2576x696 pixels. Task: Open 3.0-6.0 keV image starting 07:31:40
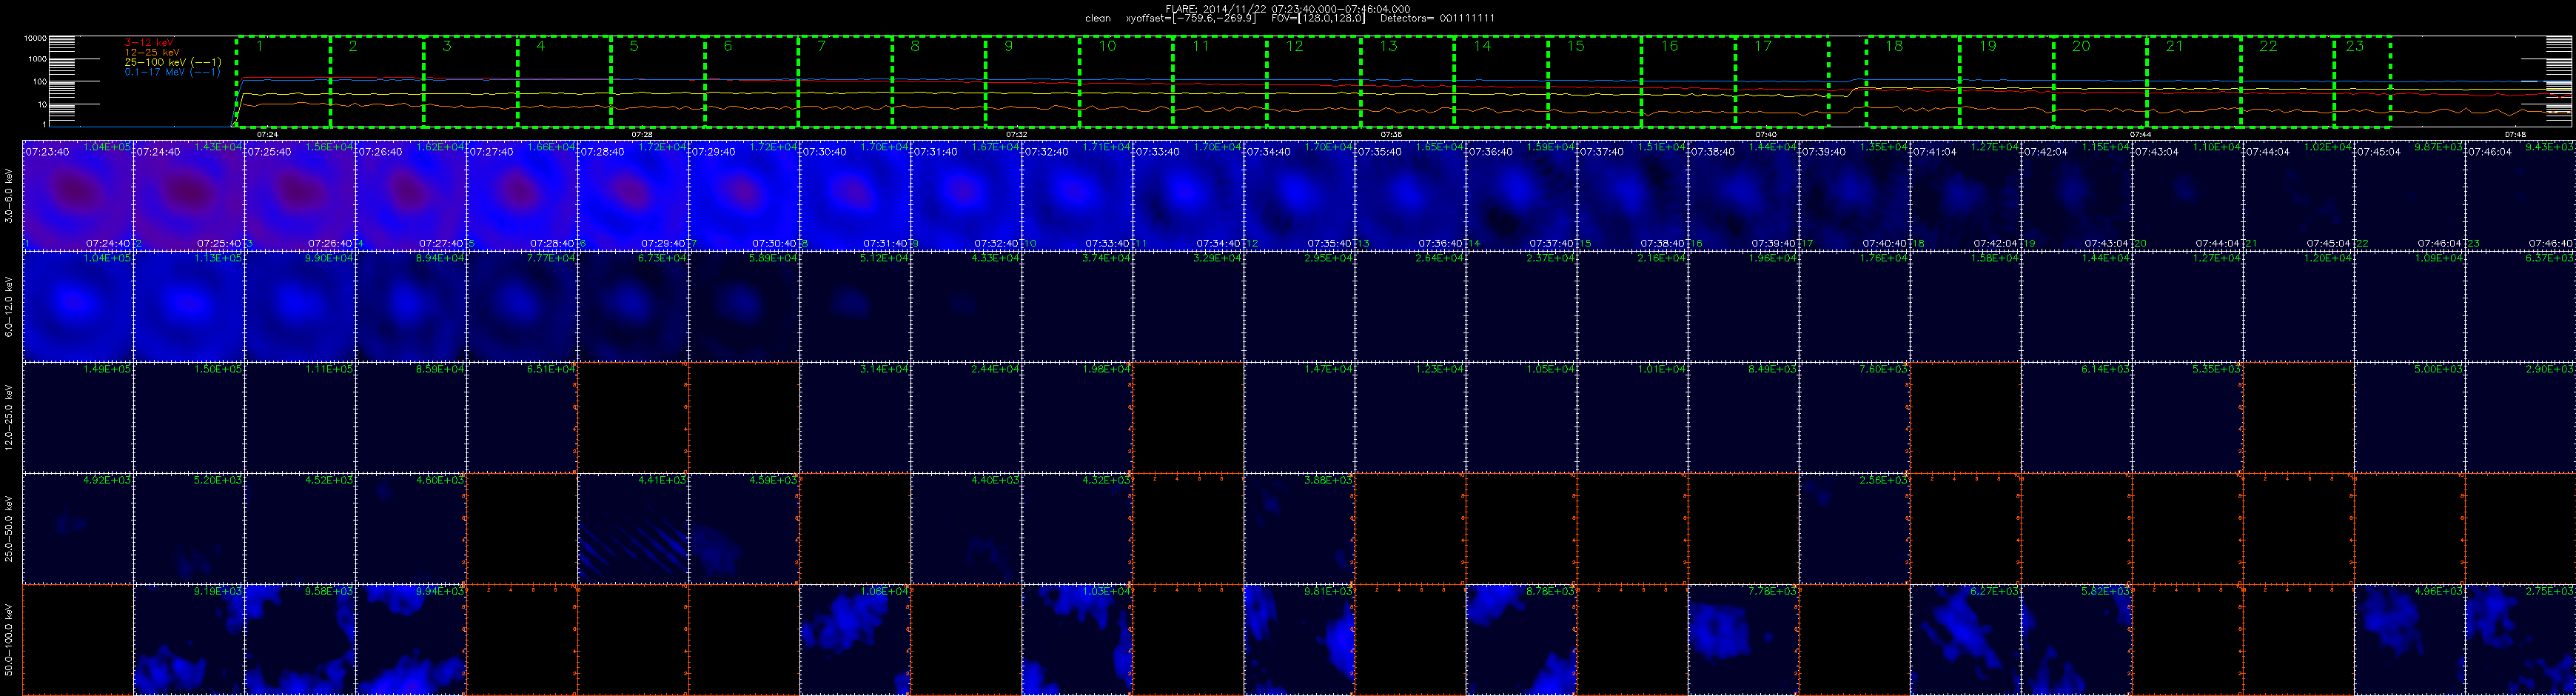(966, 195)
